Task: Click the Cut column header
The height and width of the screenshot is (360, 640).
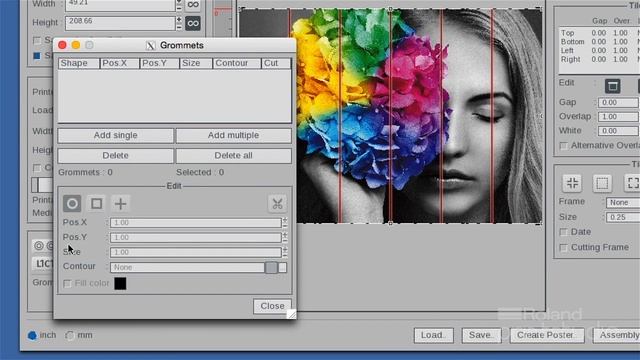Action: 276,63
